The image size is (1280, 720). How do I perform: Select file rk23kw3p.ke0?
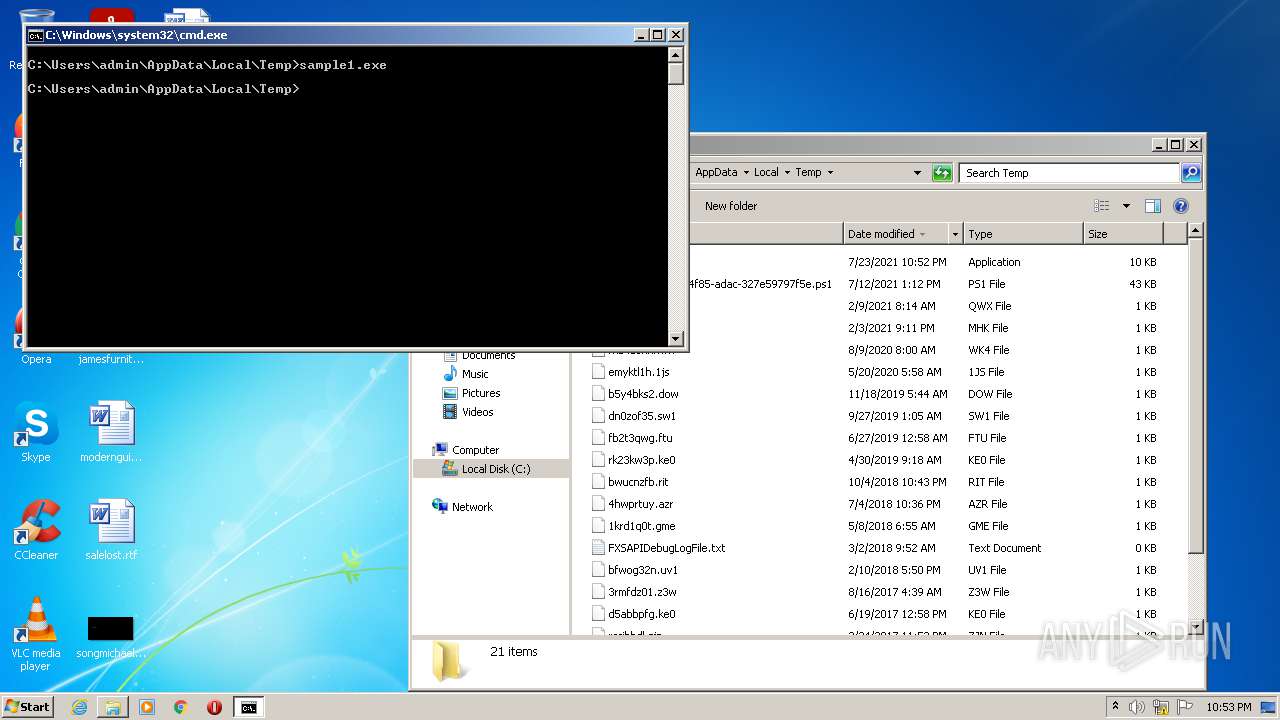click(x=641, y=460)
